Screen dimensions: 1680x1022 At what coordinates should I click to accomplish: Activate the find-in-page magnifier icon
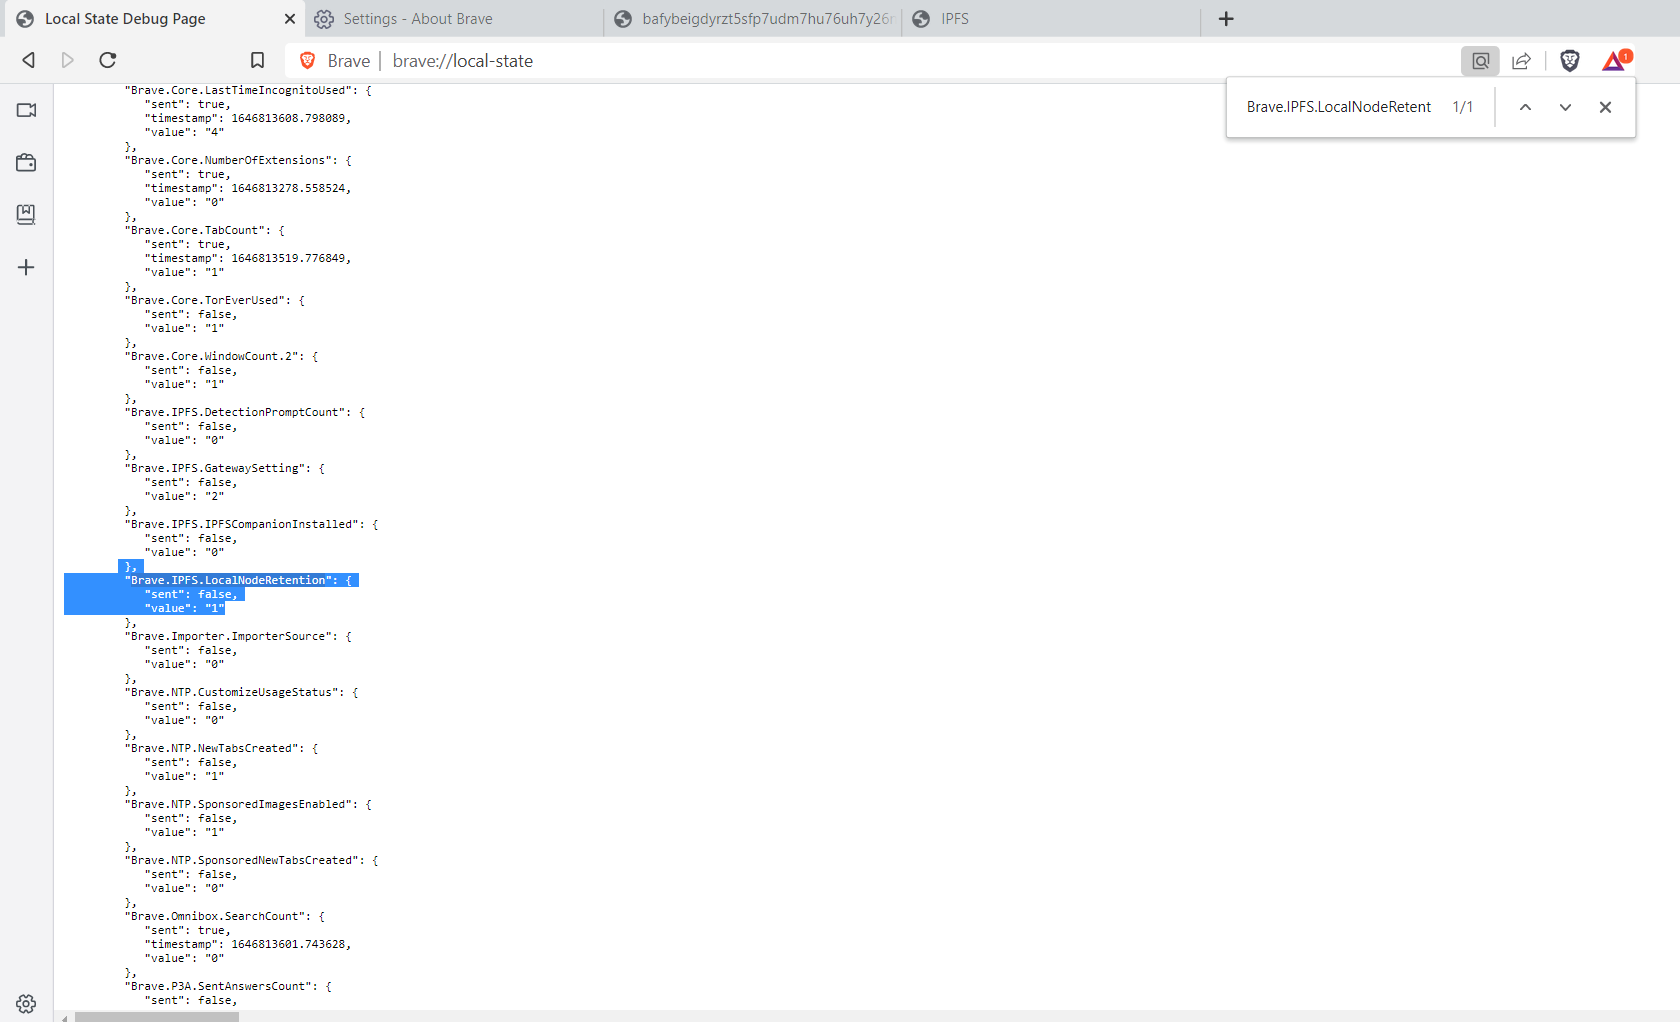1480,60
